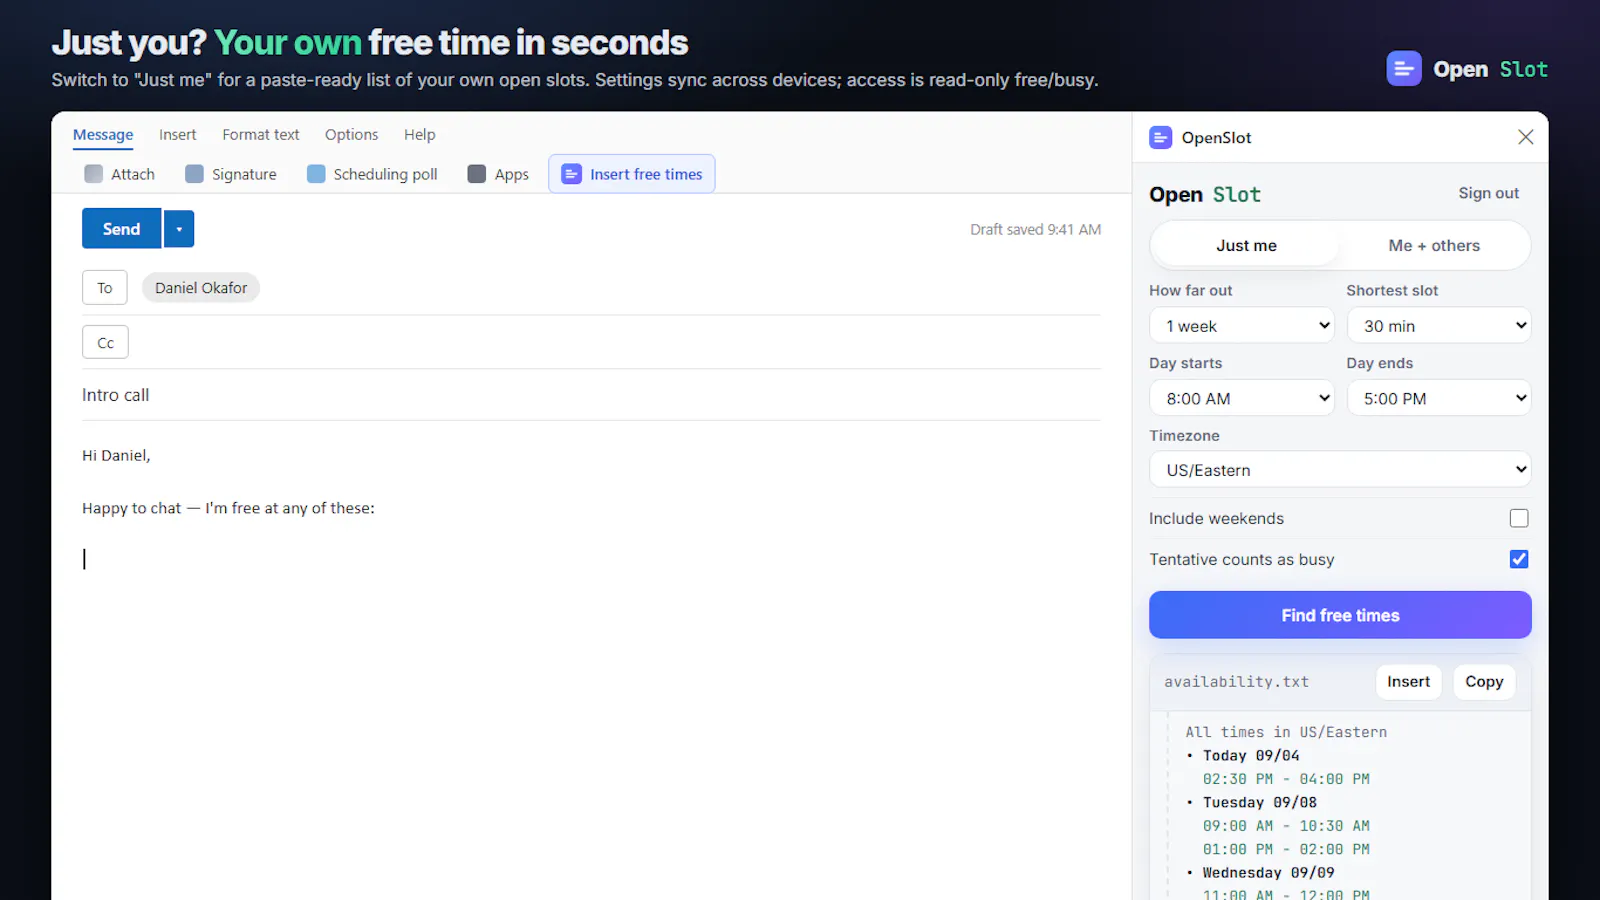Open the Day ends dropdown

pos(1439,398)
